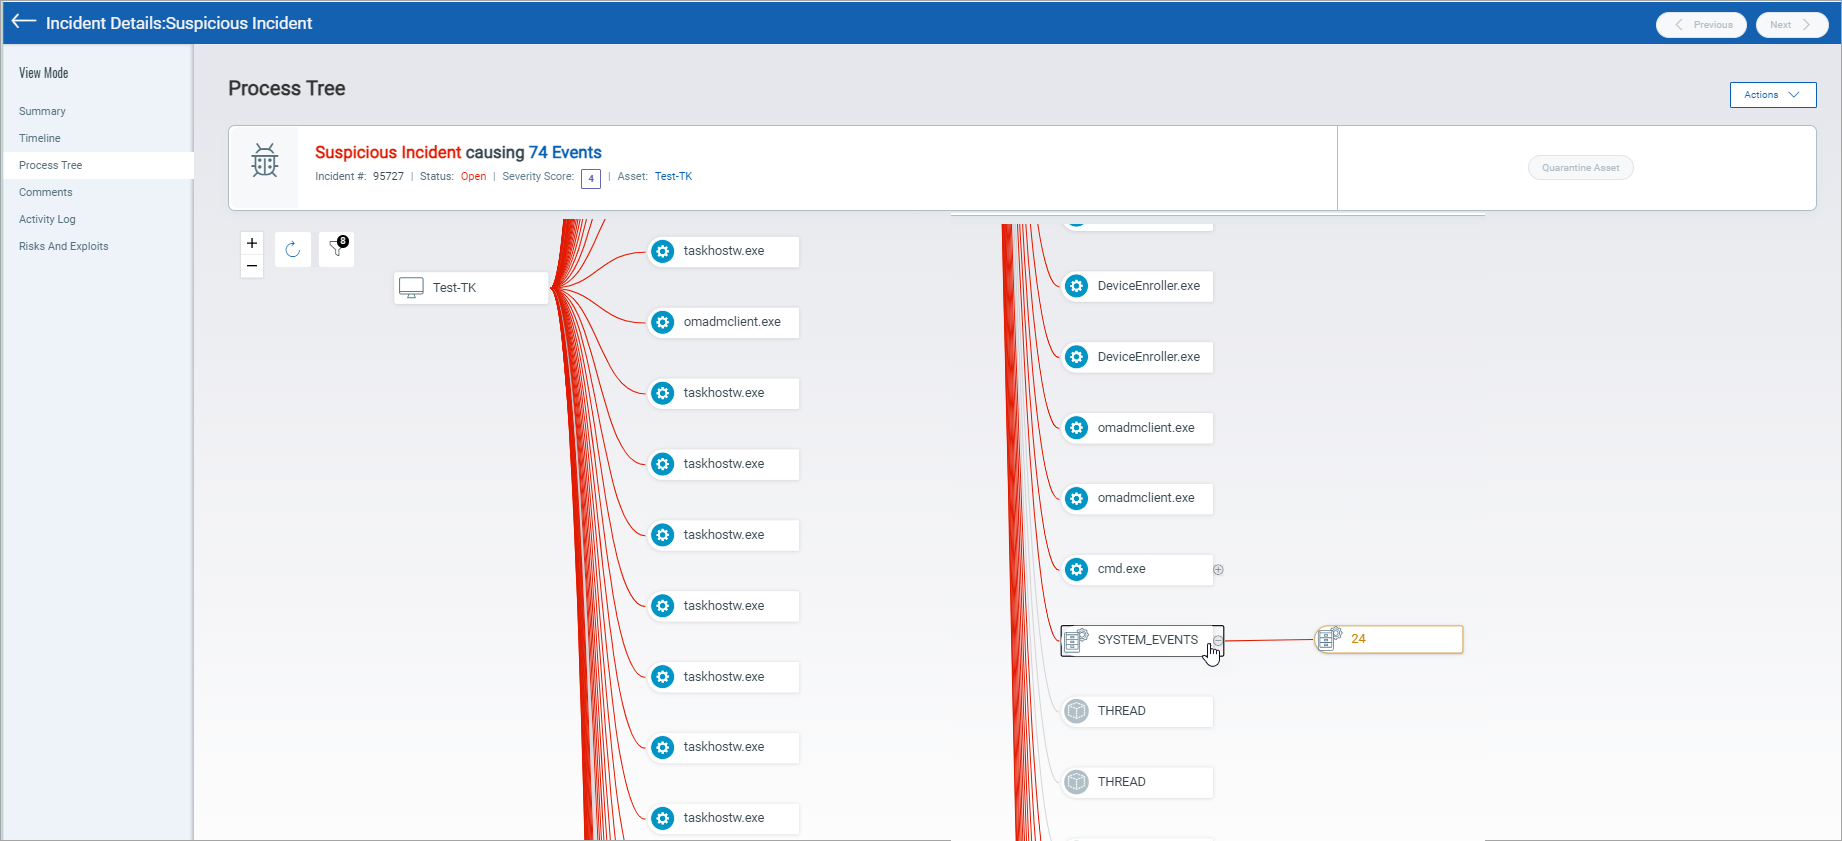Click the cmd.exe gear icon
Image resolution: width=1842 pixels, height=841 pixels.
pyautogui.click(x=1076, y=569)
